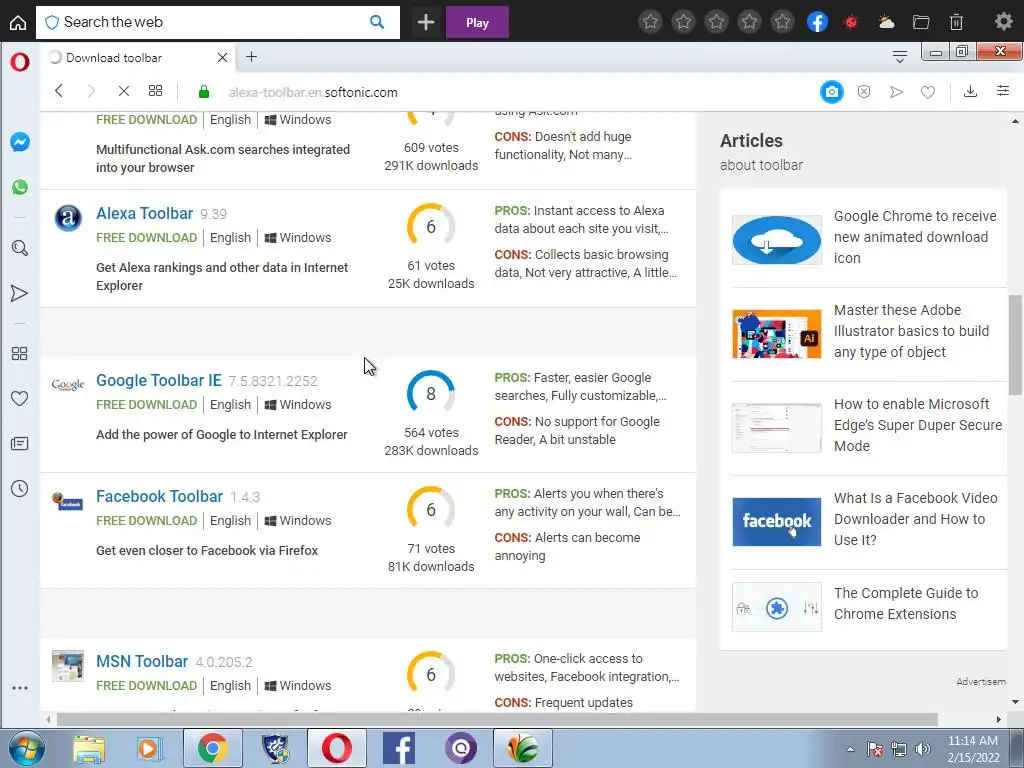Stop loading the page
The height and width of the screenshot is (768, 1024).
pyautogui.click(x=123, y=91)
